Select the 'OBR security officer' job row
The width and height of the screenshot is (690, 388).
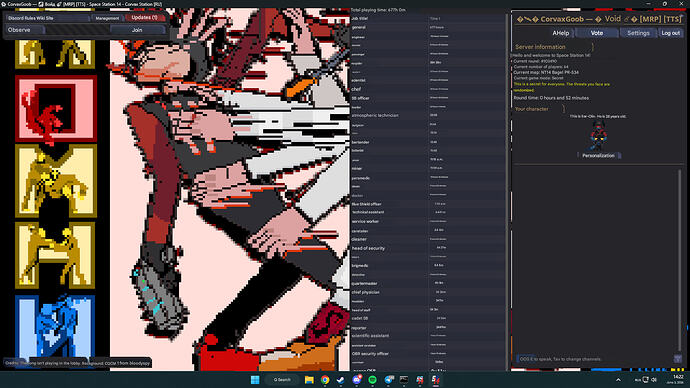(428, 354)
